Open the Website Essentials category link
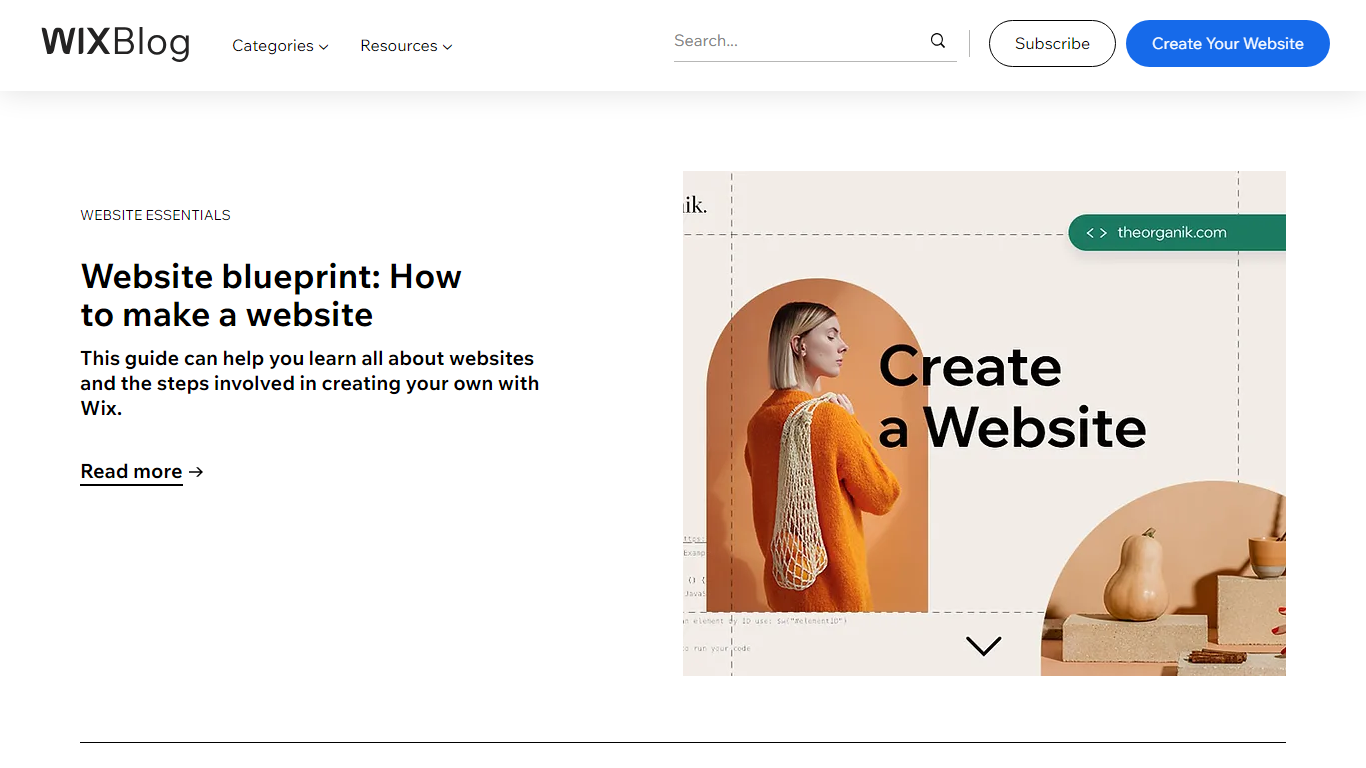 155,215
